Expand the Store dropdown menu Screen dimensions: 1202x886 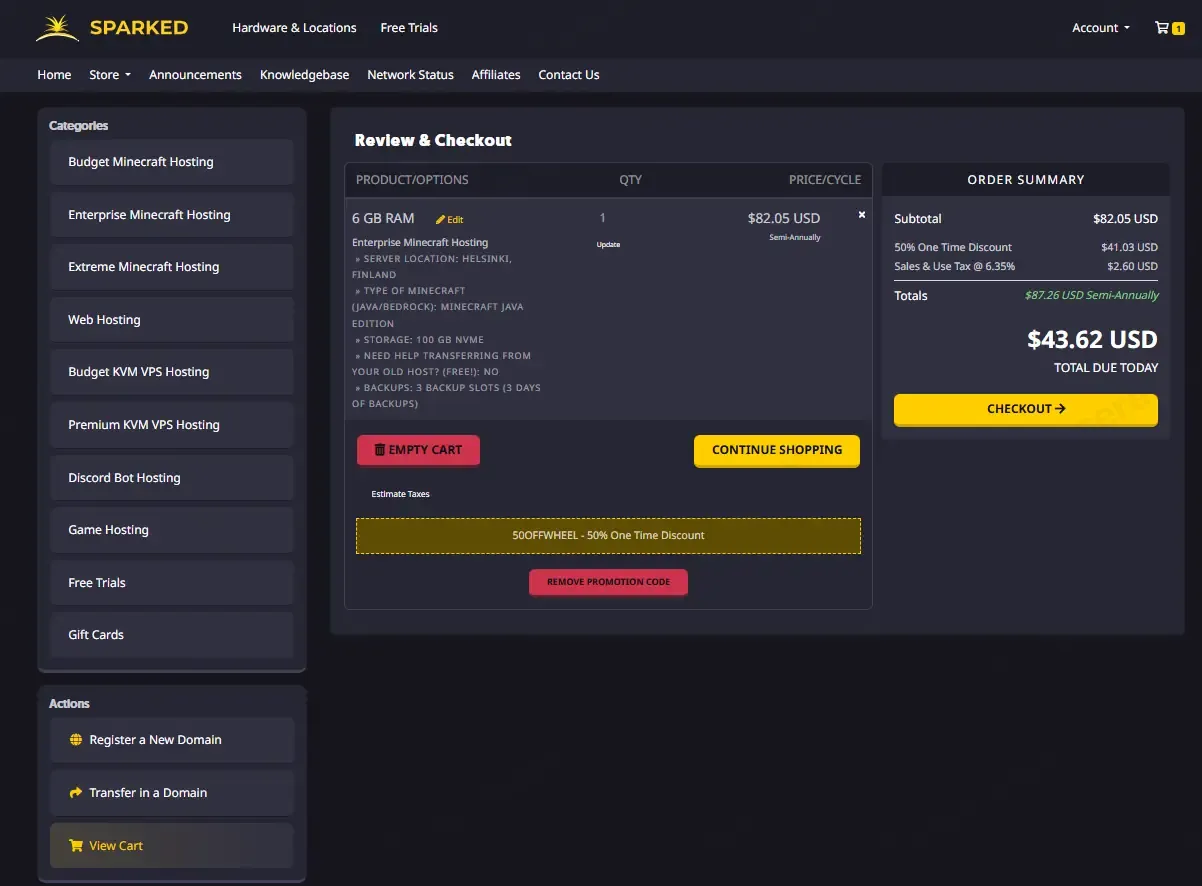pyautogui.click(x=110, y=75)
